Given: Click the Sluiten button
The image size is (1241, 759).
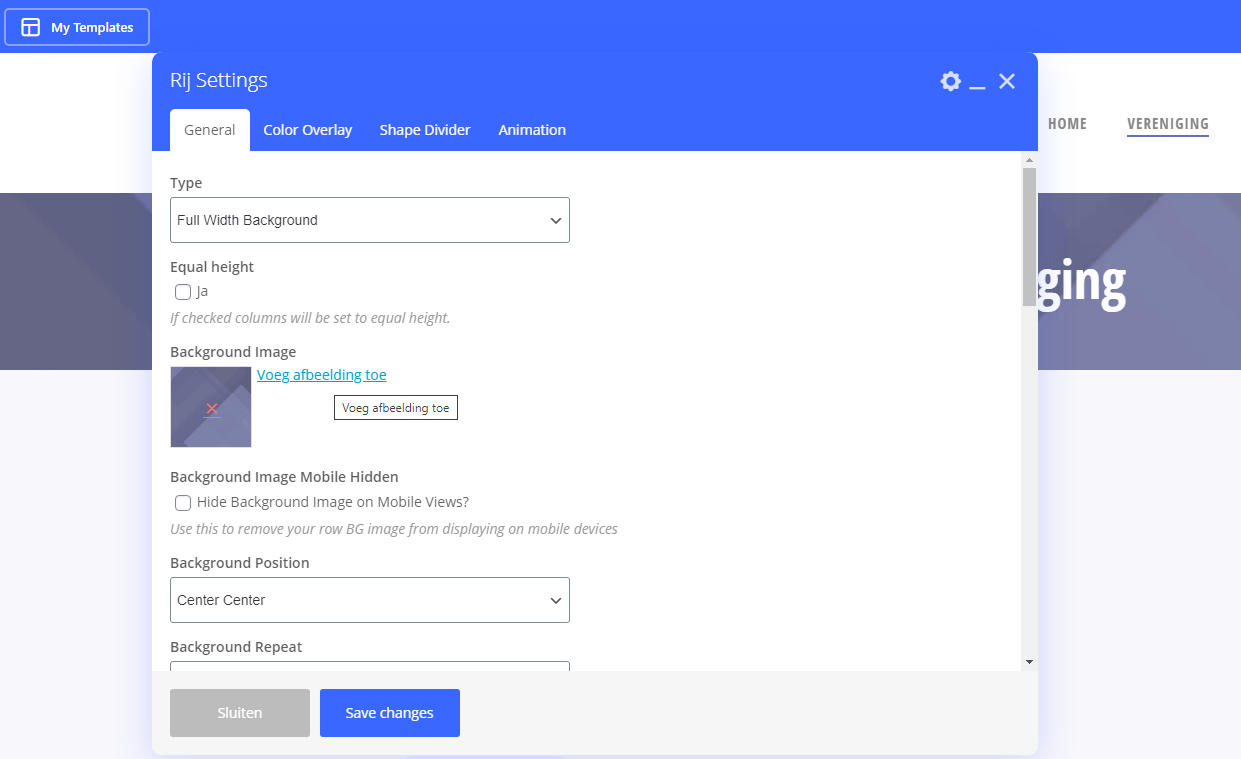Looking at the screenshot, I should click(240, 713).
